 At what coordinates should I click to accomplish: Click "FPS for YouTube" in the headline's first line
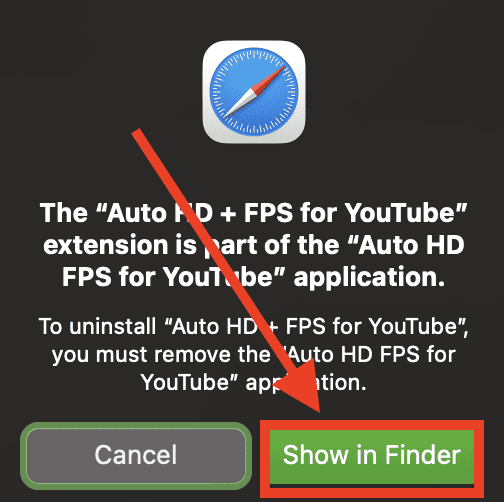point(350,213)
